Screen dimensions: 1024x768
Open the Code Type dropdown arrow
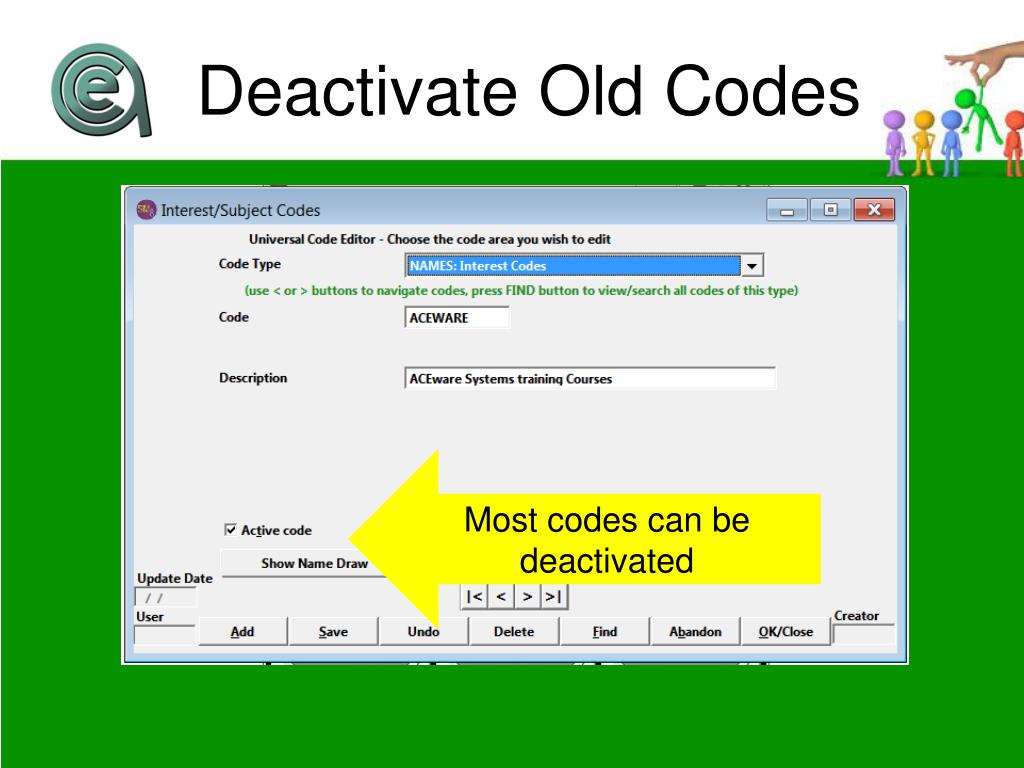click(752, 266)
